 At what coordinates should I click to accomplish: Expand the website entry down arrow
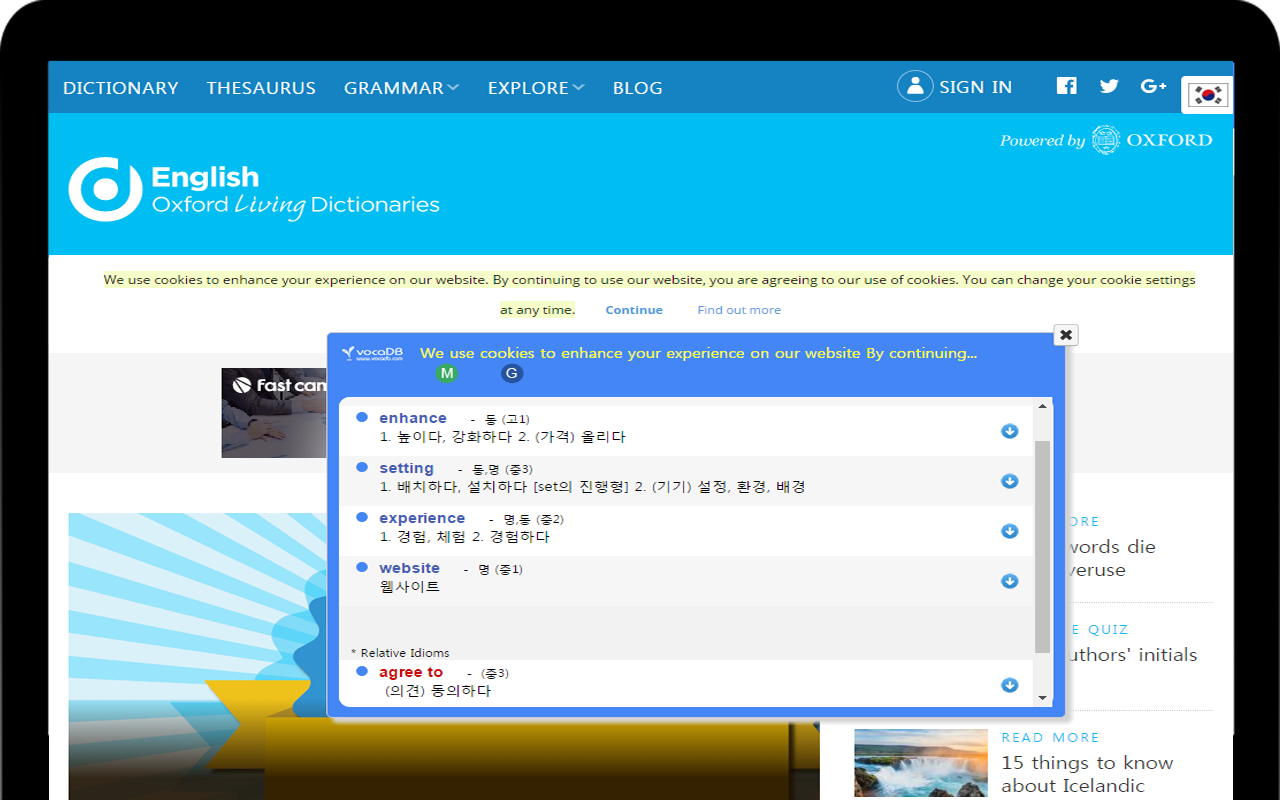(1010, 581)
